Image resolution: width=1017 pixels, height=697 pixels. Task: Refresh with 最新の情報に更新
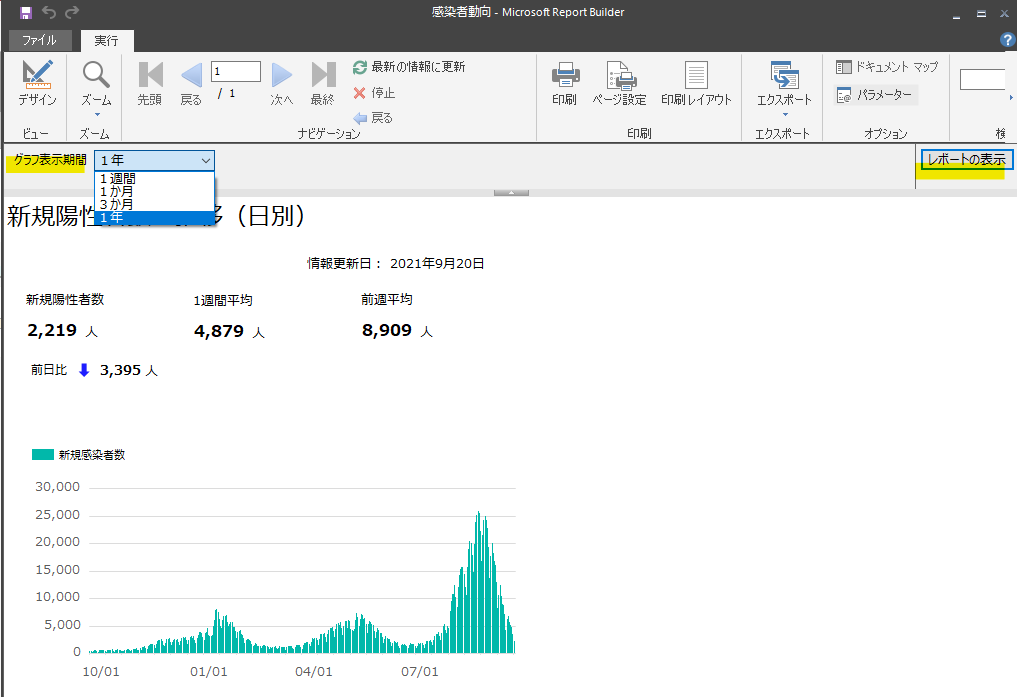[409, 67]
